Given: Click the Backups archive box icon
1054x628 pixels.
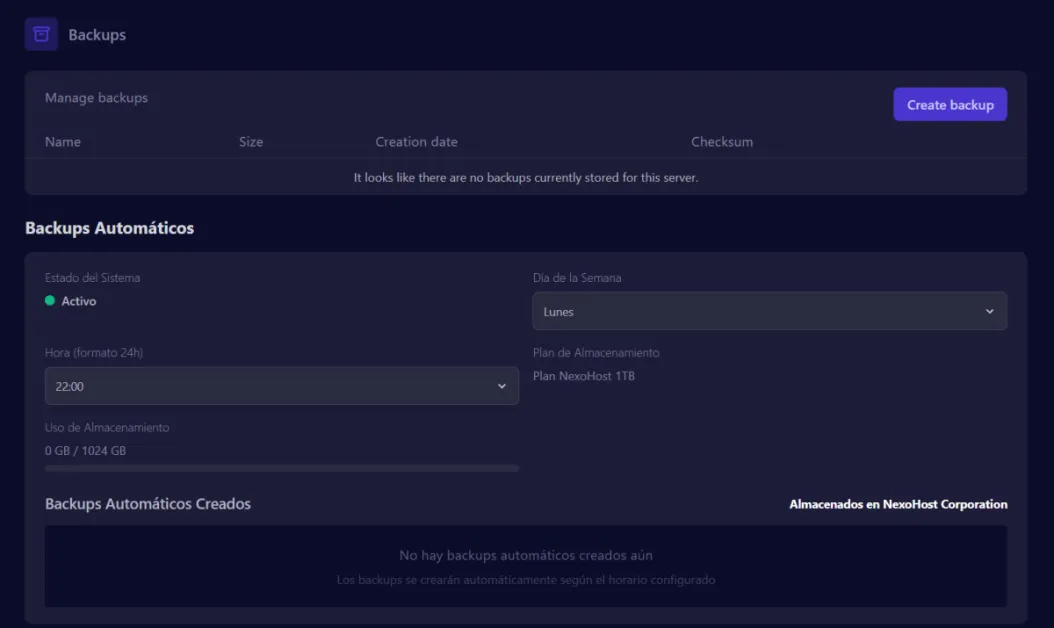Looking at the screenshot, I should (x=41, y=34).
